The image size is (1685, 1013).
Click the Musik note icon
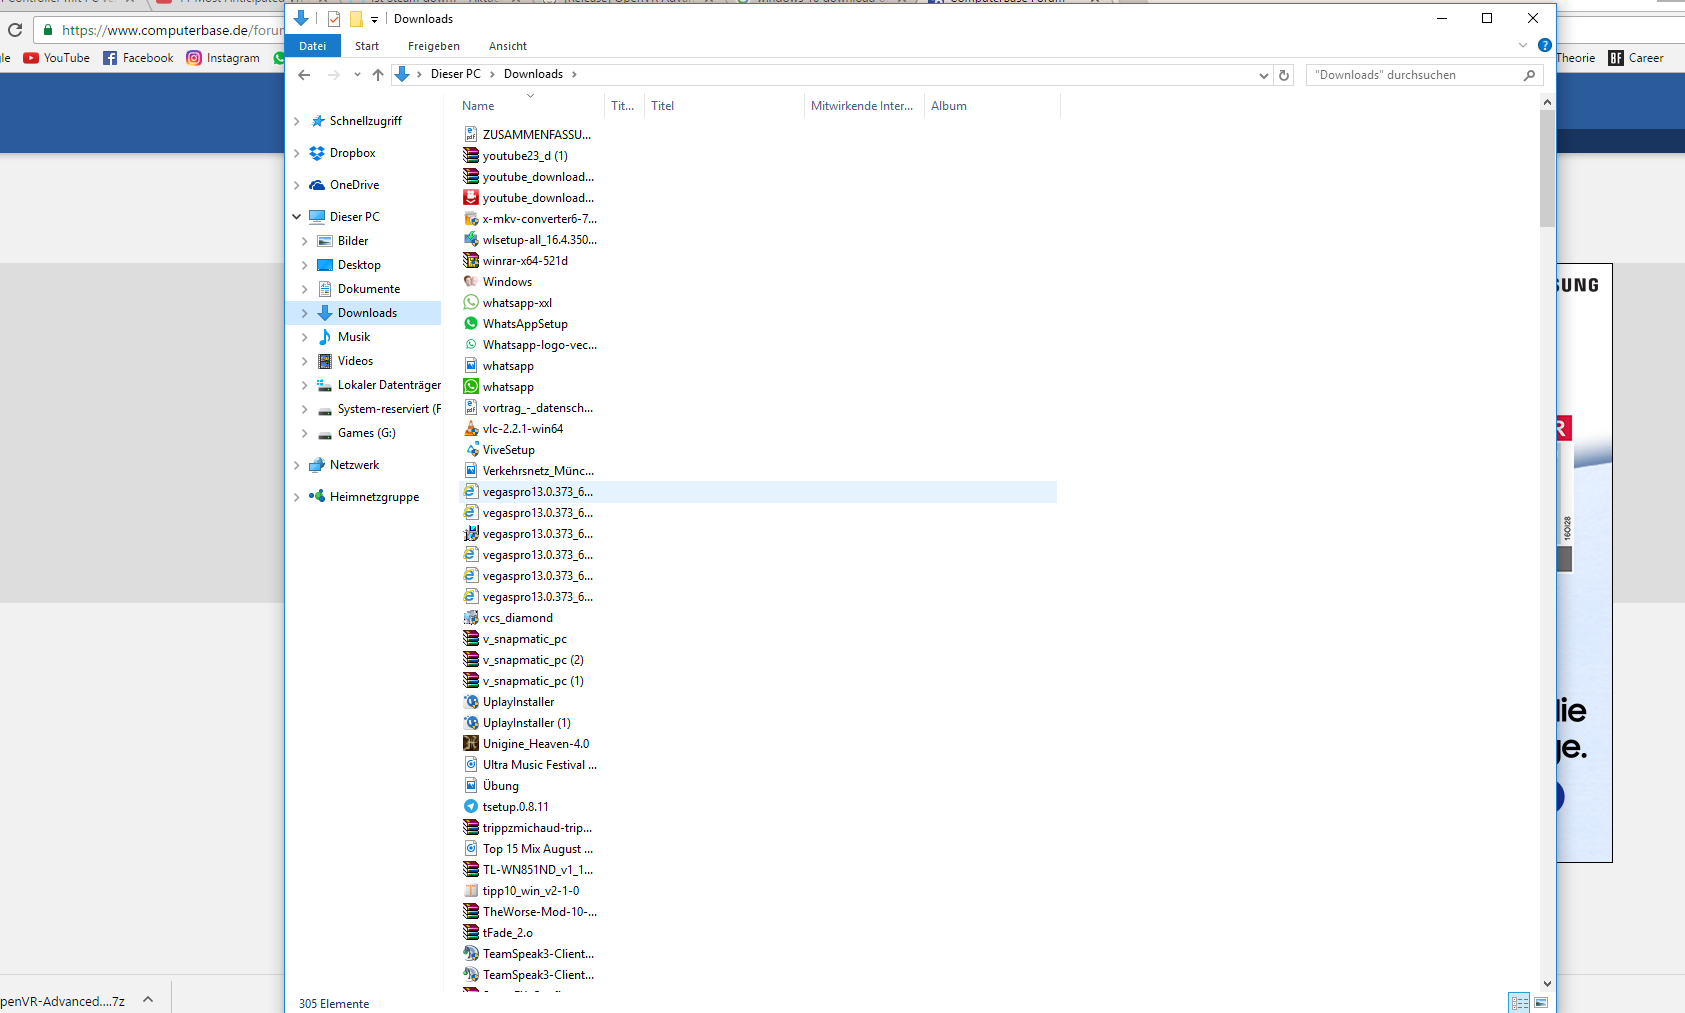tap(325, 337)
